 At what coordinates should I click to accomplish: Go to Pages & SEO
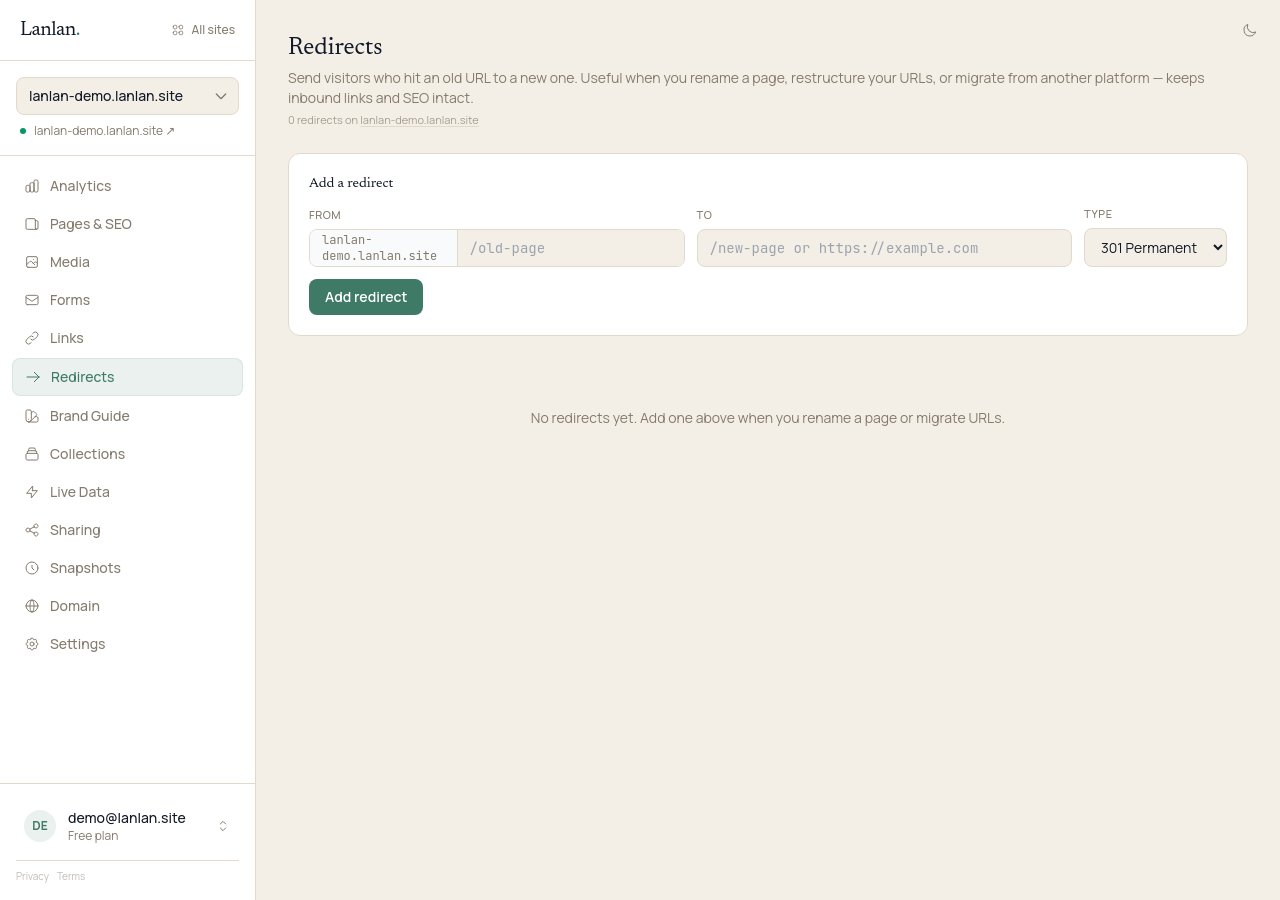[x=127, y=224]
